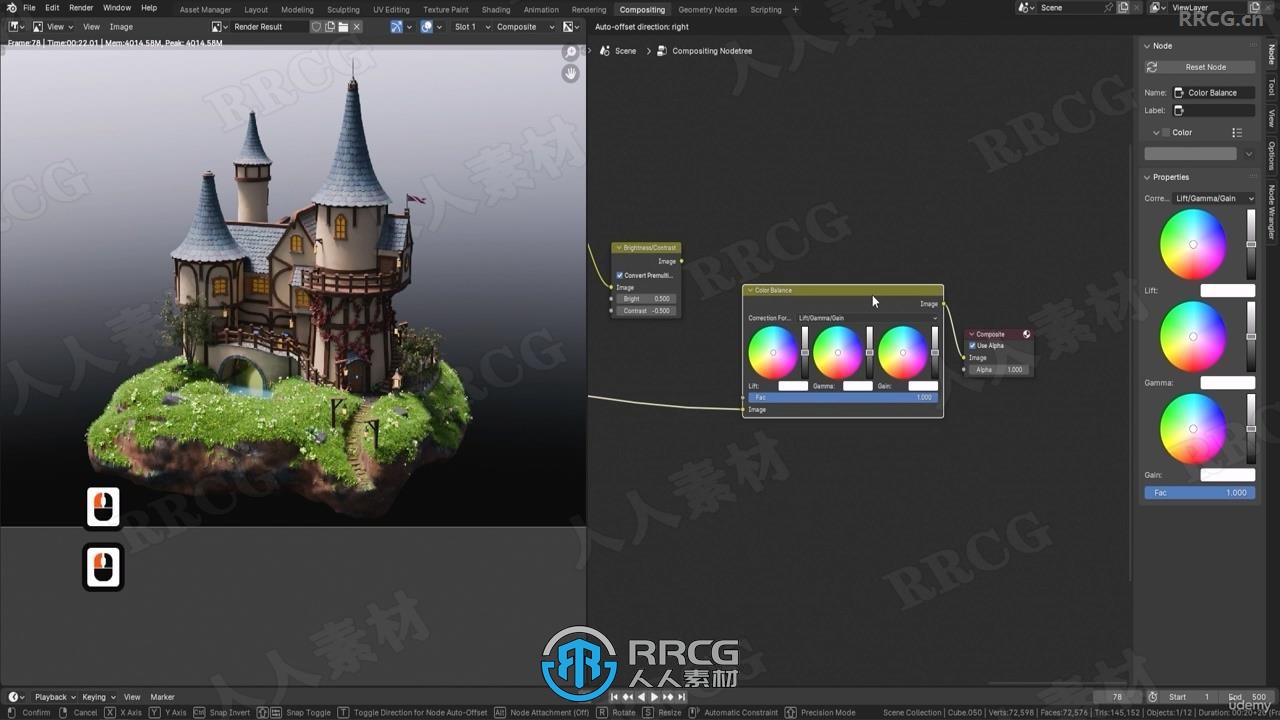Open the File menu
The width and height of the screenshot is (1280, 720).
(29, 8)
